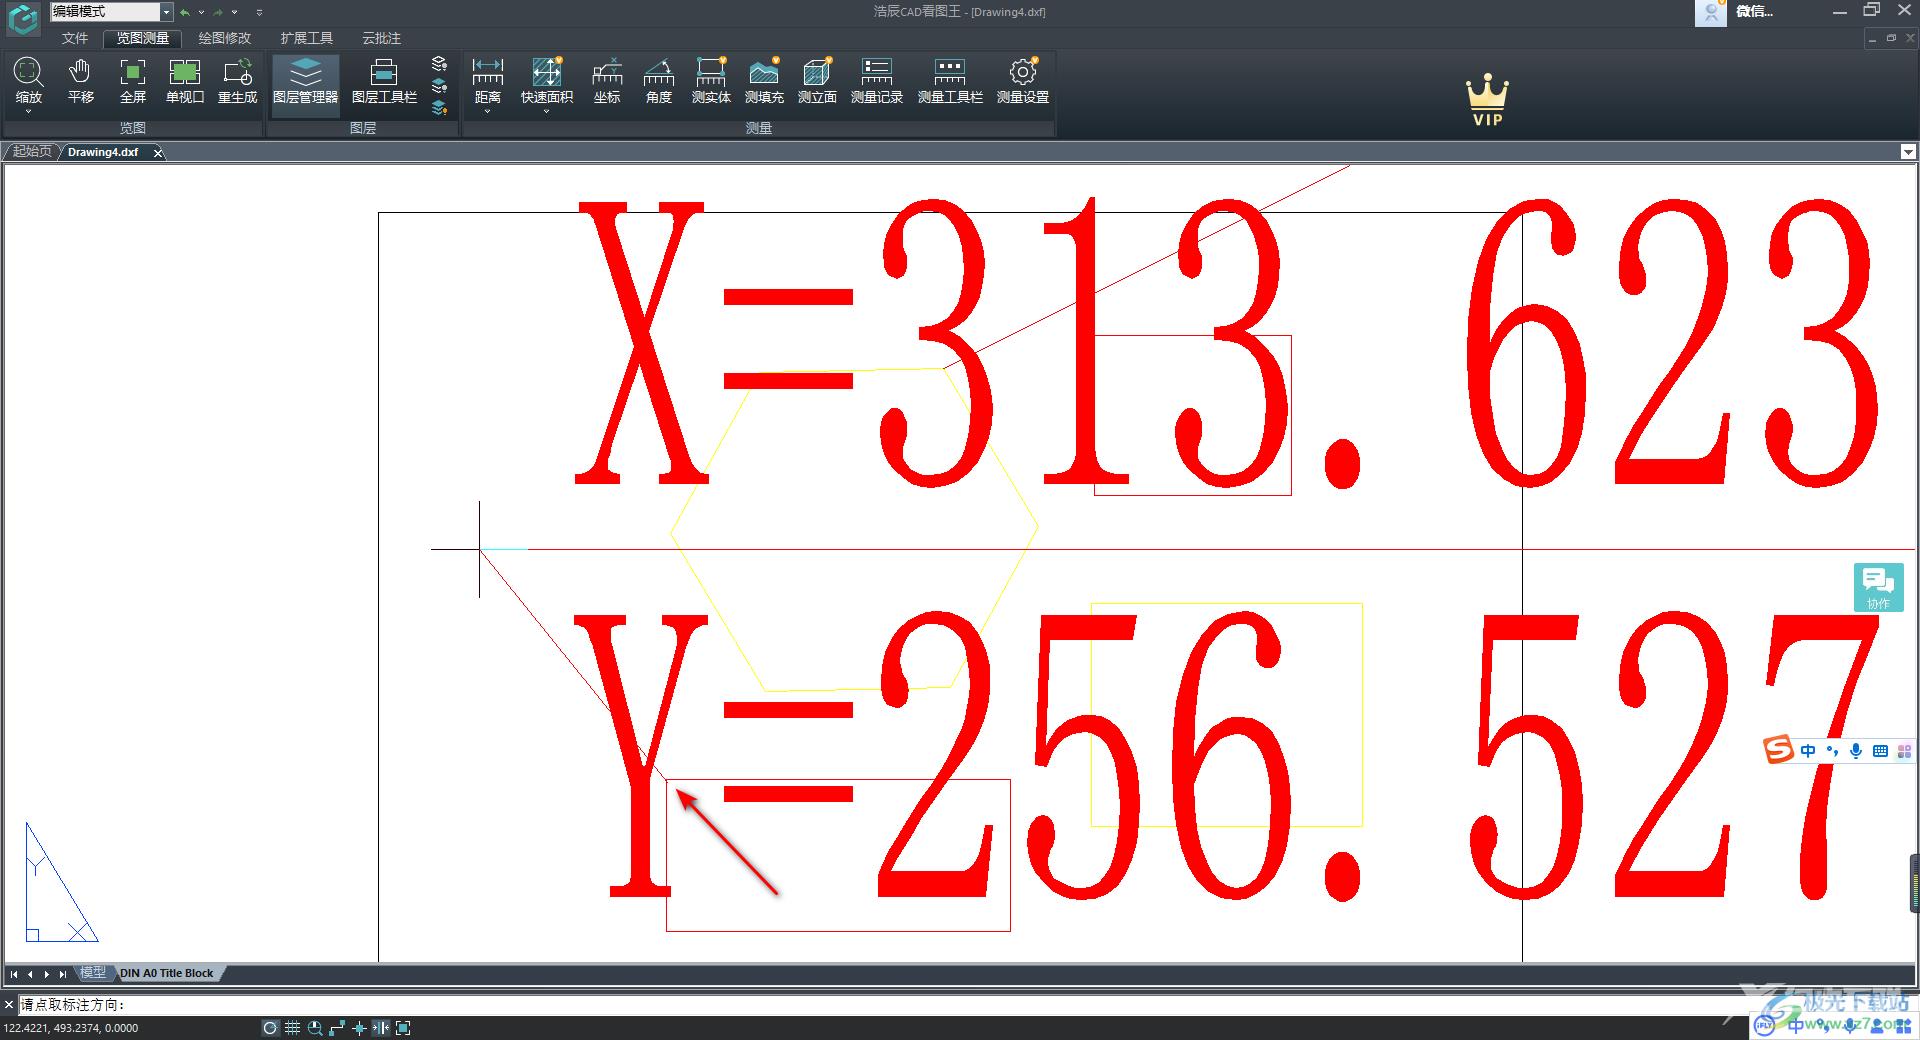The image size is (1920, 1040).
Task: Toggle the mirror-arrows icon in status bar
Action: click(x=381, y=1028)
